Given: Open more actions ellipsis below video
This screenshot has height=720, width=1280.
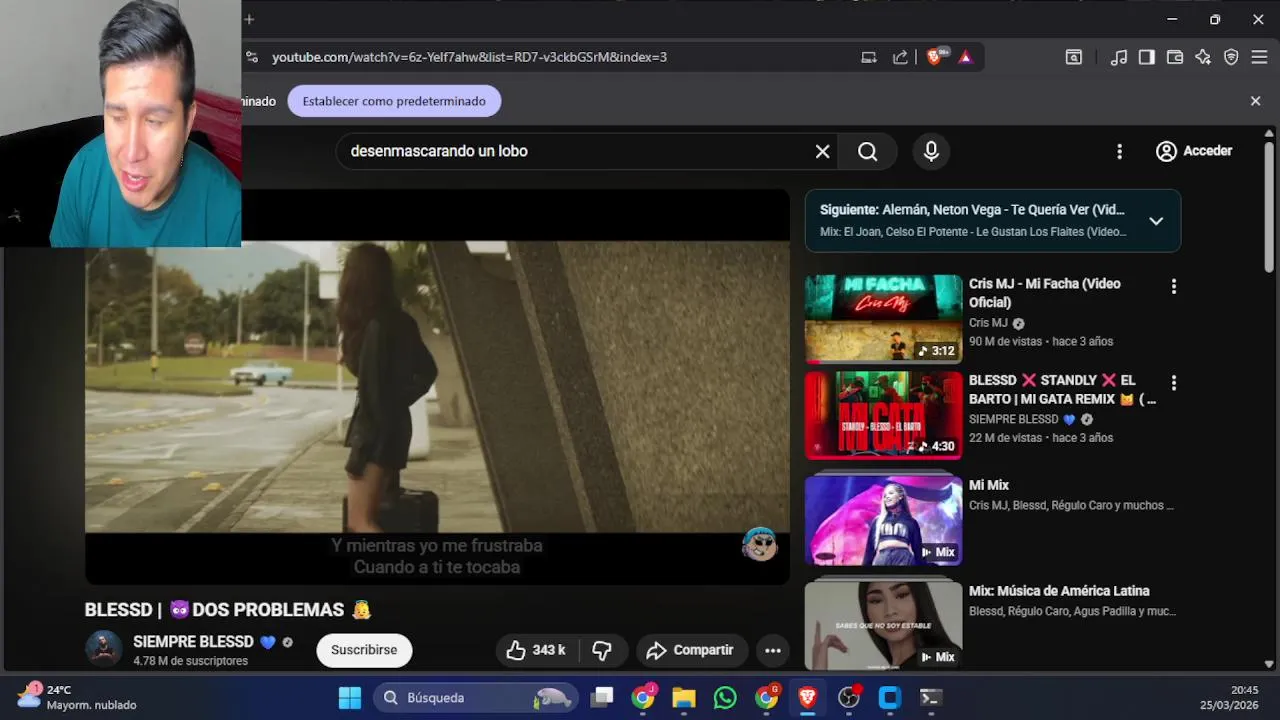Looking at the screenshot, I should (773, 650).
